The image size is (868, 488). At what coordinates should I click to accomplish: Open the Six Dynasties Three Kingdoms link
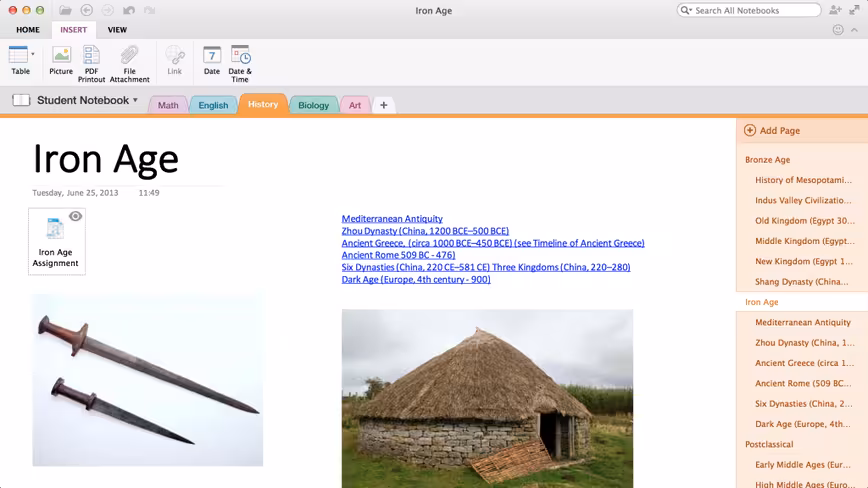pyautogui.click(x=485, y=267)
